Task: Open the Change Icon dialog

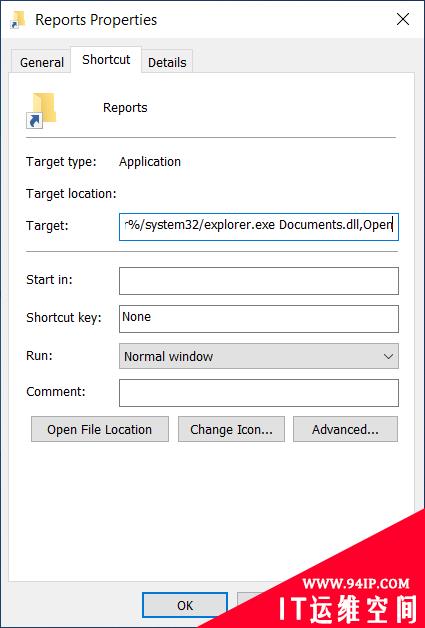Action: coord(231,429)
